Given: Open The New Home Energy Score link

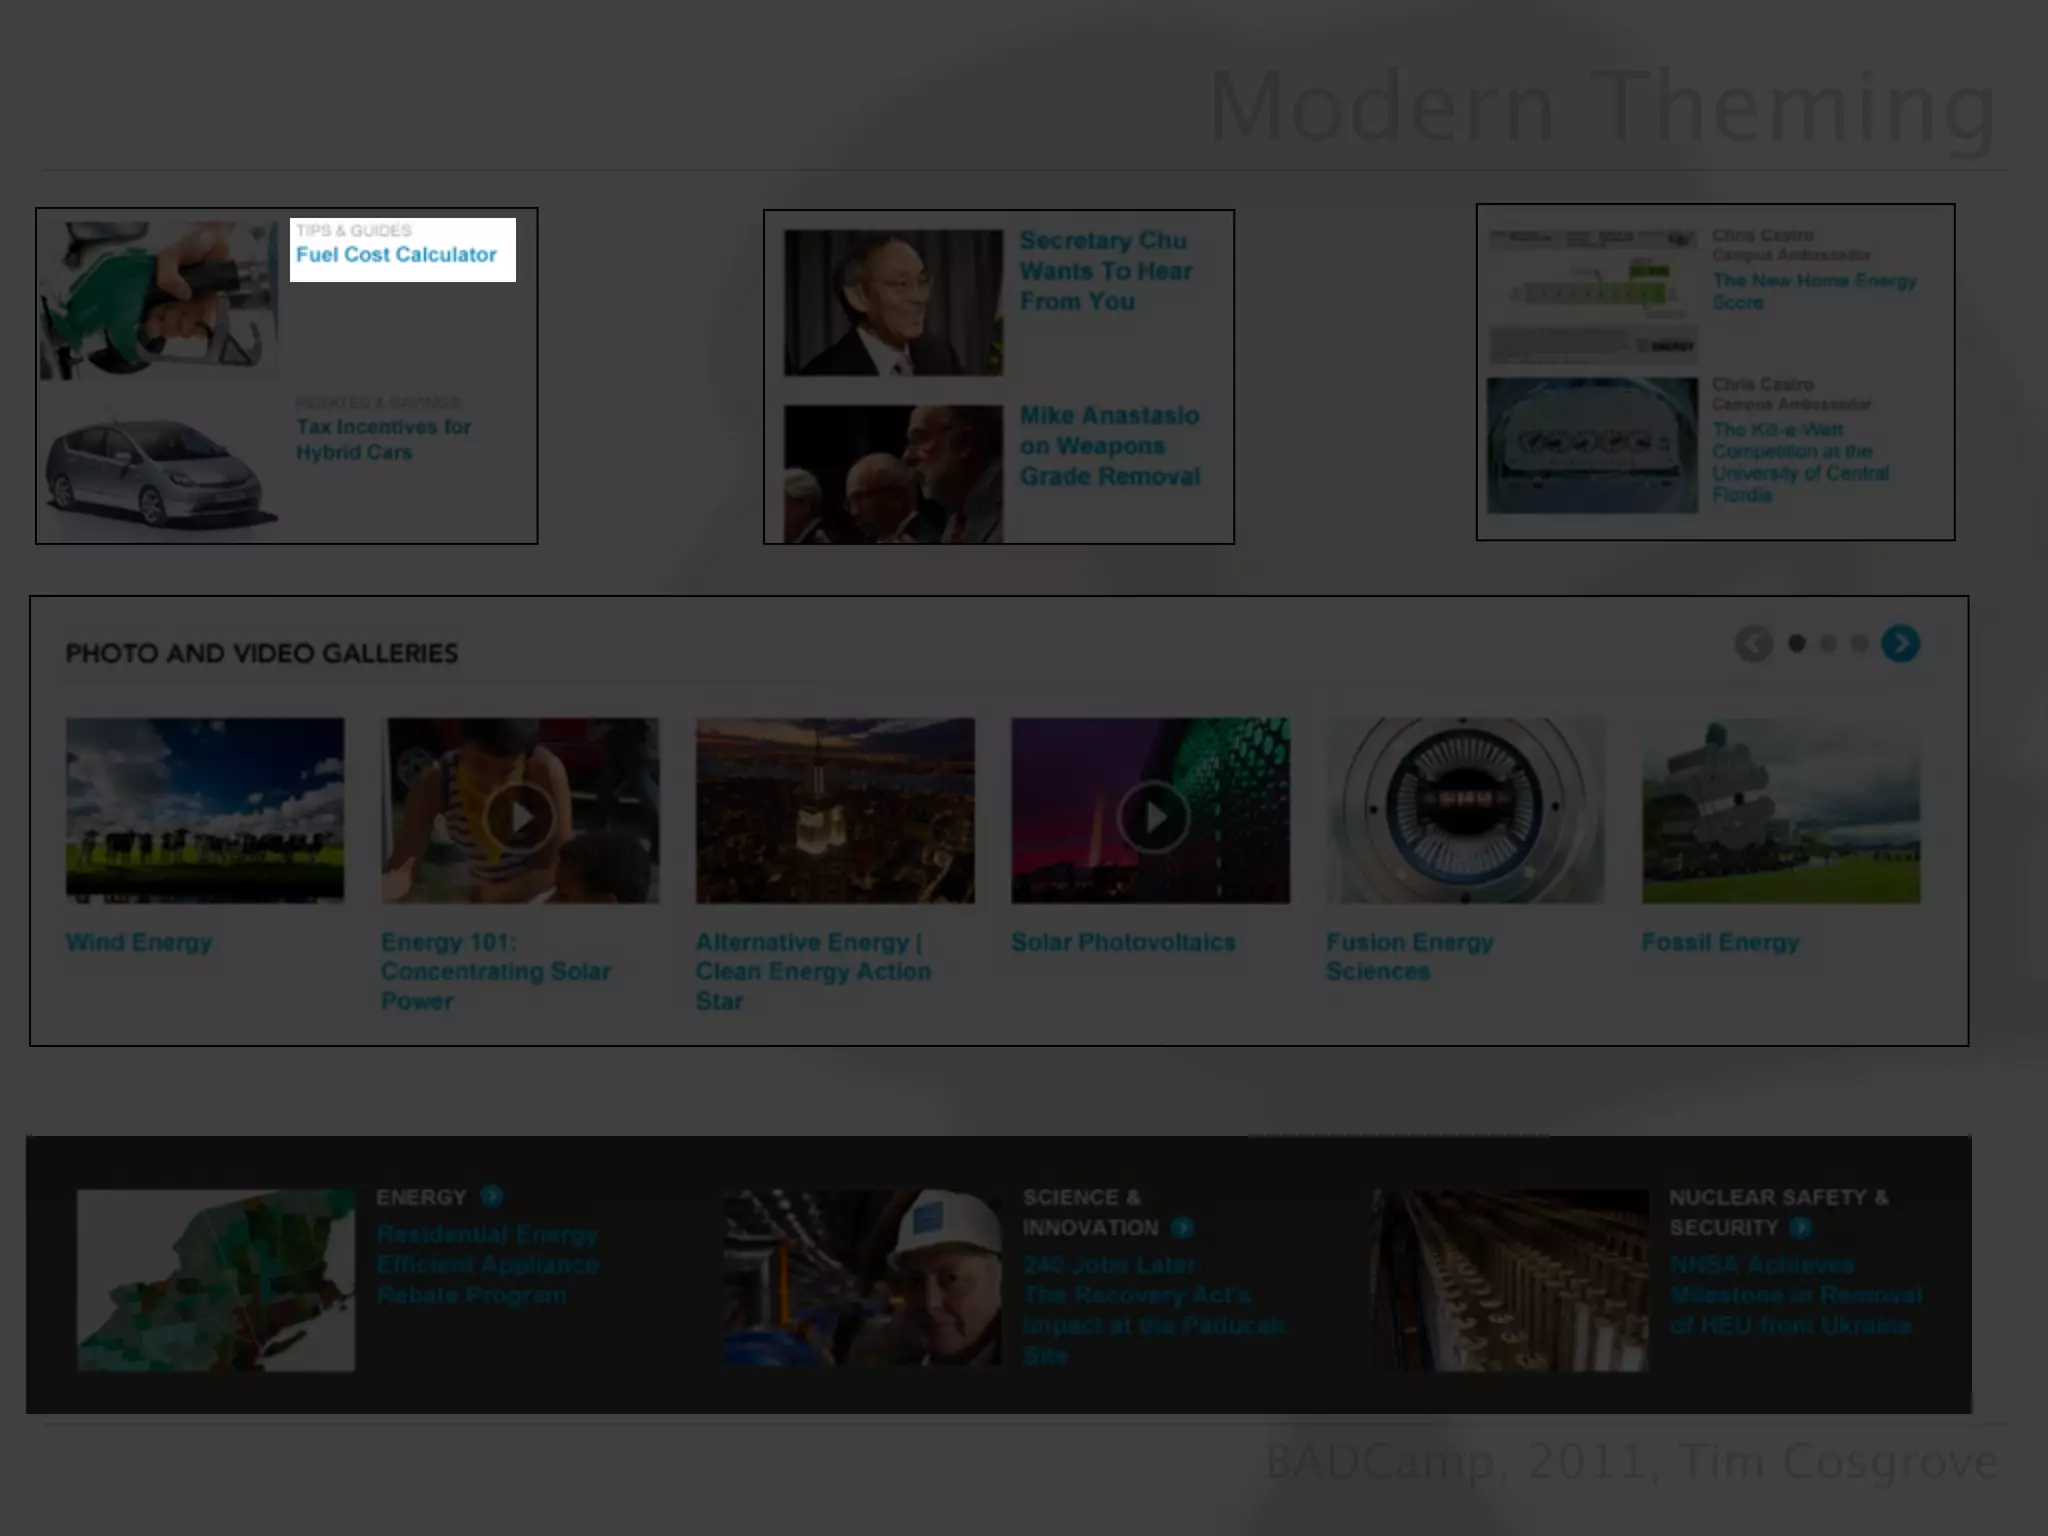Looking at the screenshot, I should pyautogui.click(x=1814, y=291).
